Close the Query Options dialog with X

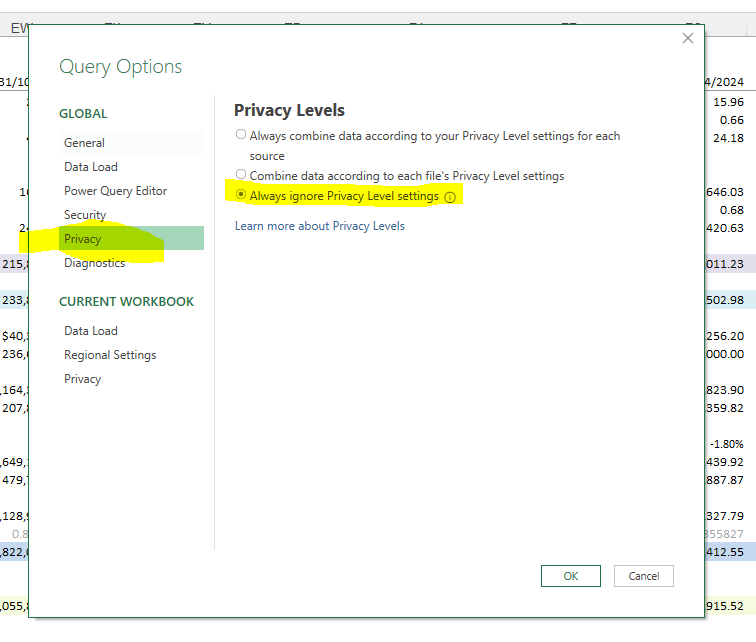tap(687, 39)
